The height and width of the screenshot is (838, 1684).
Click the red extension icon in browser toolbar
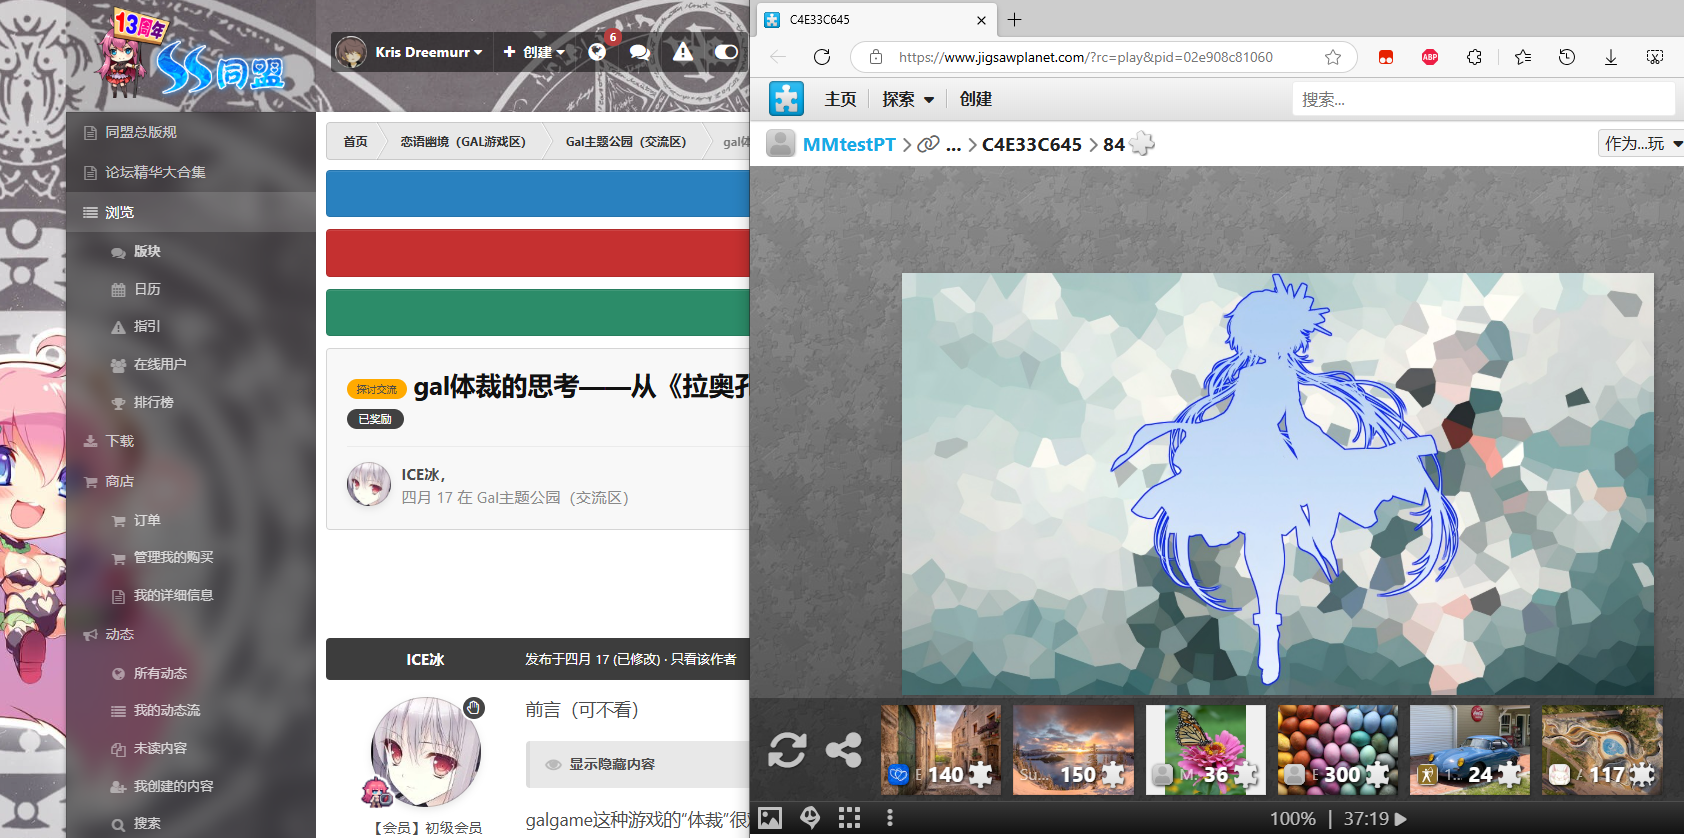pos(1386,57)
